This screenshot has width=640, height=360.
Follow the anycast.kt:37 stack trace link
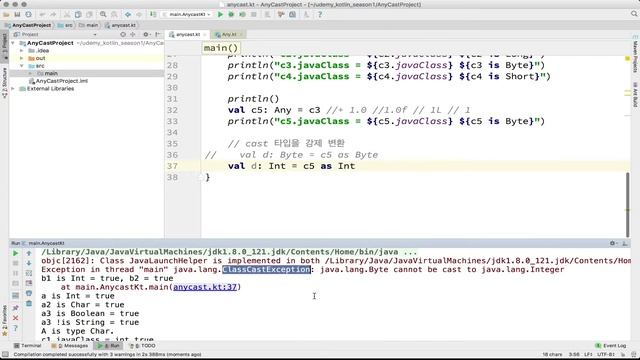205,287
